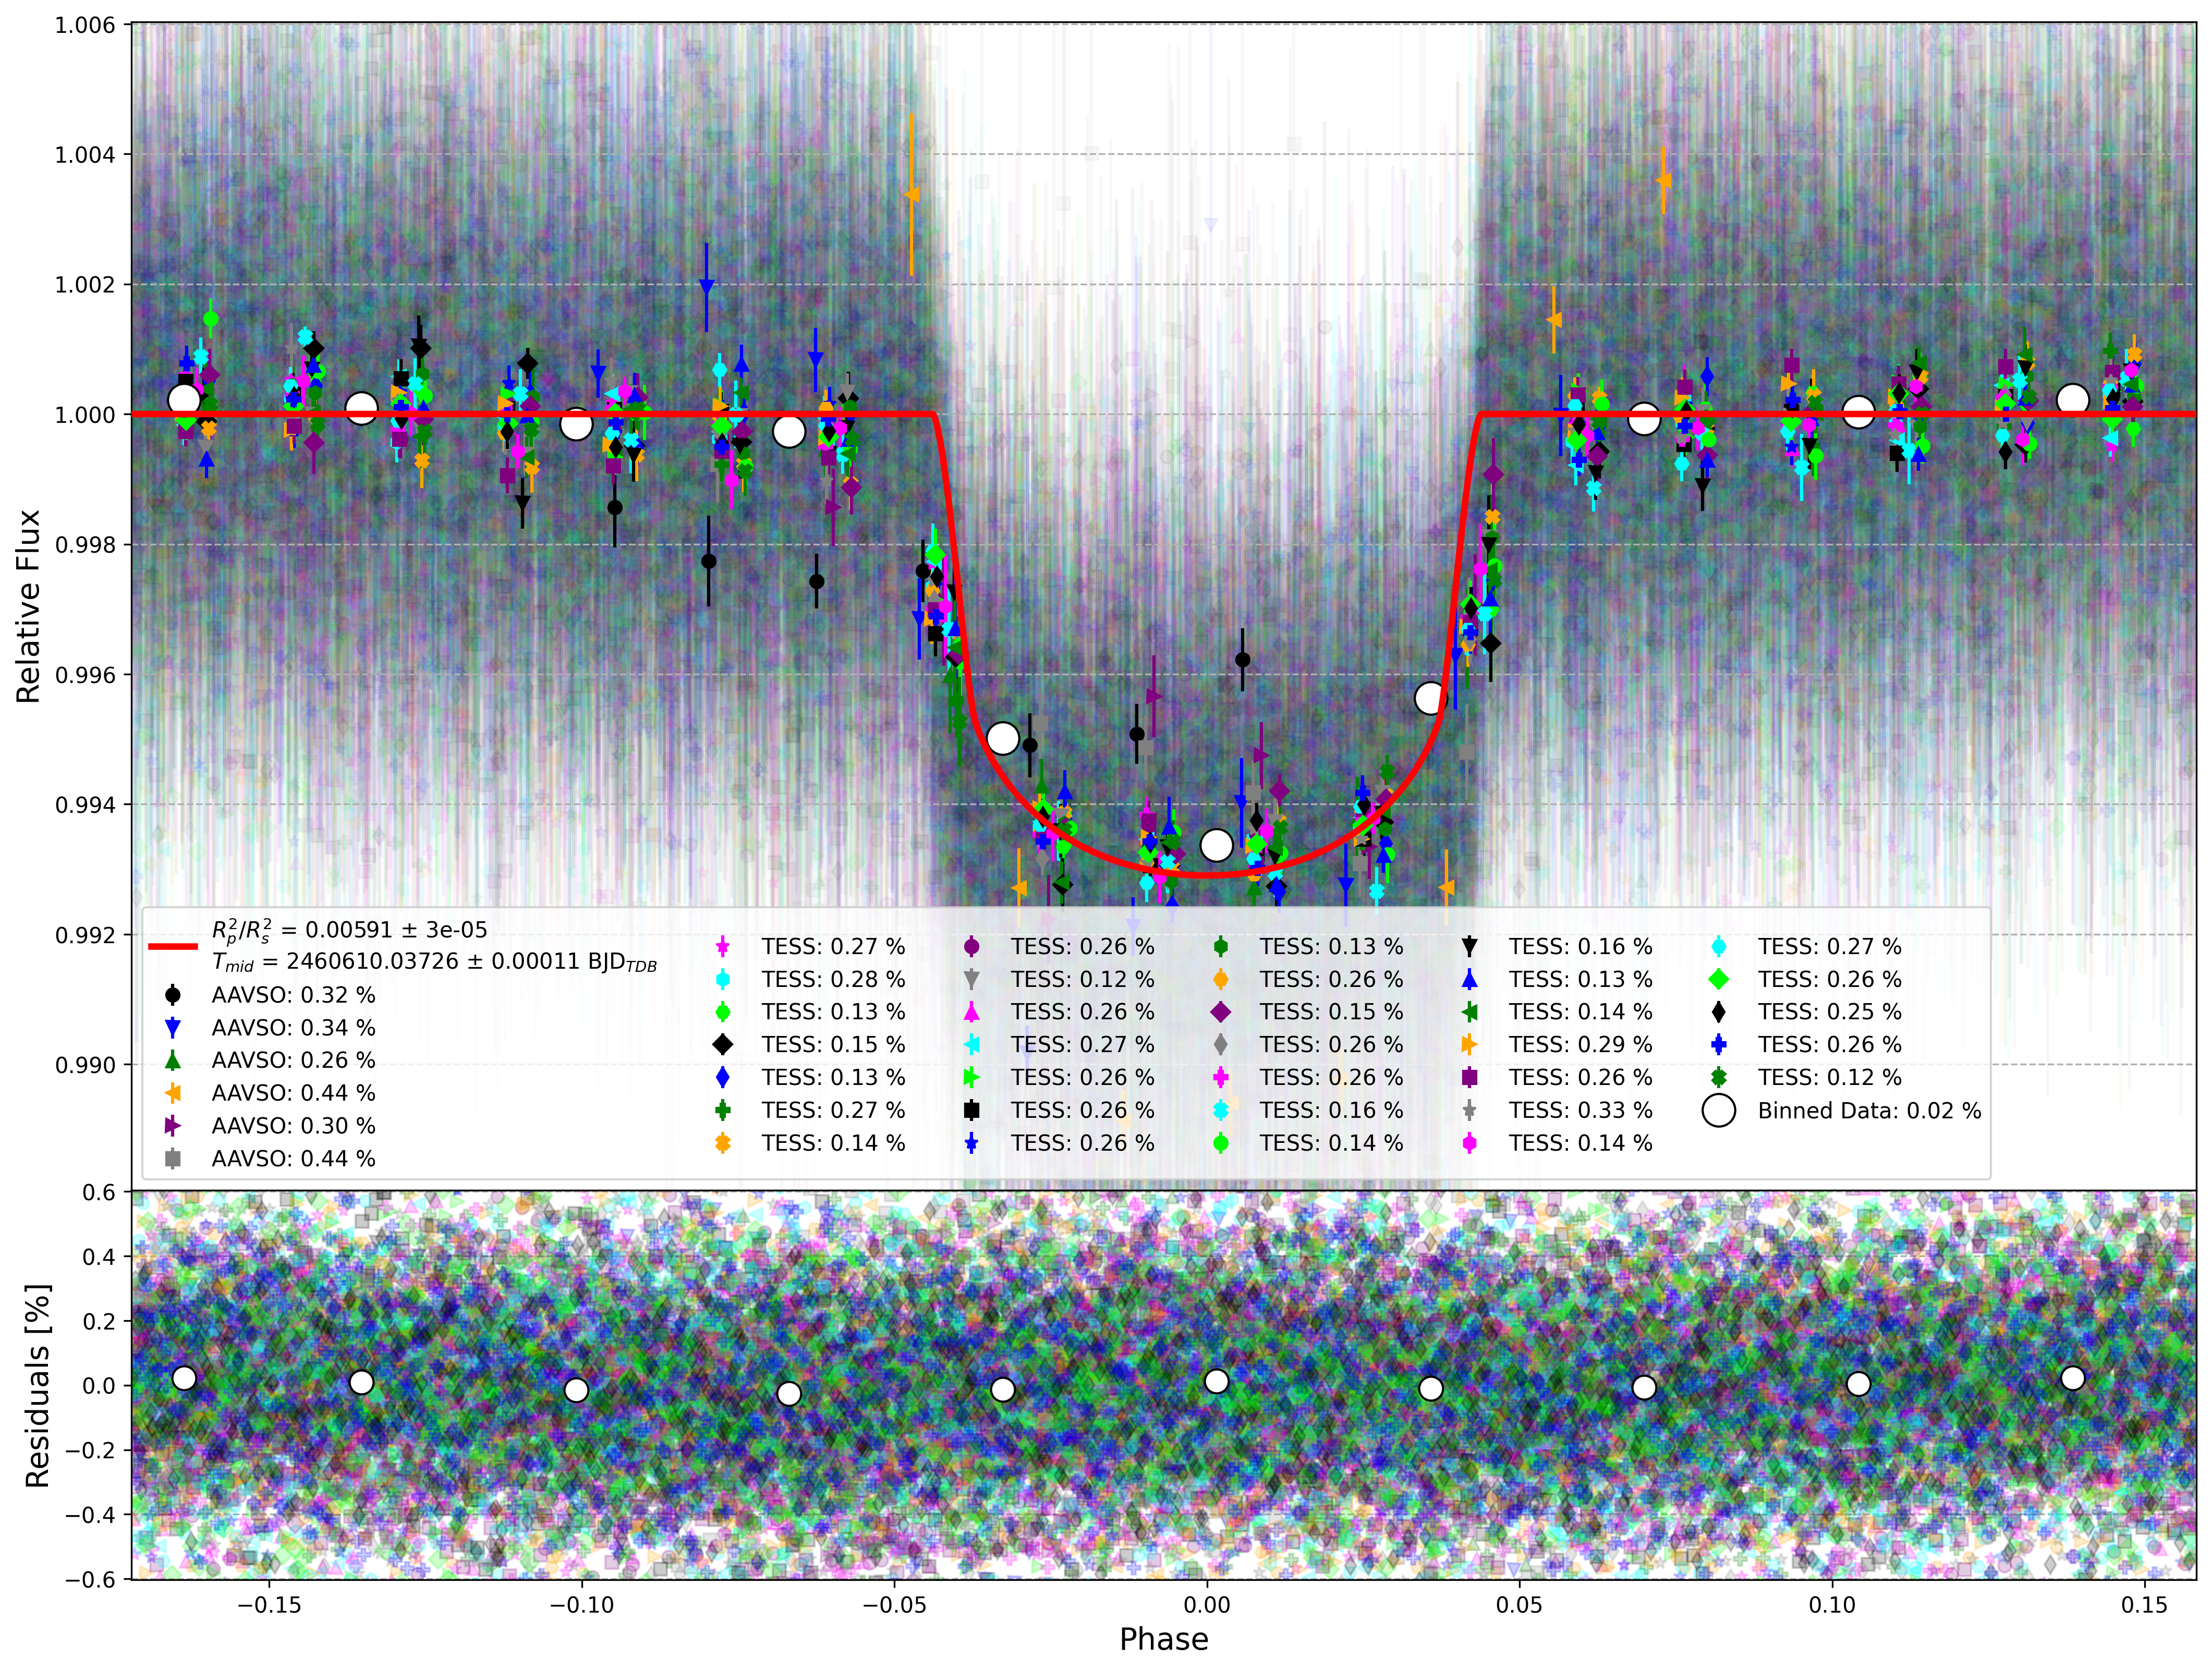Click the "Phase" x-axis label
The height and width of the screenshot is (1671, 2212).
coord(1164,1640)
